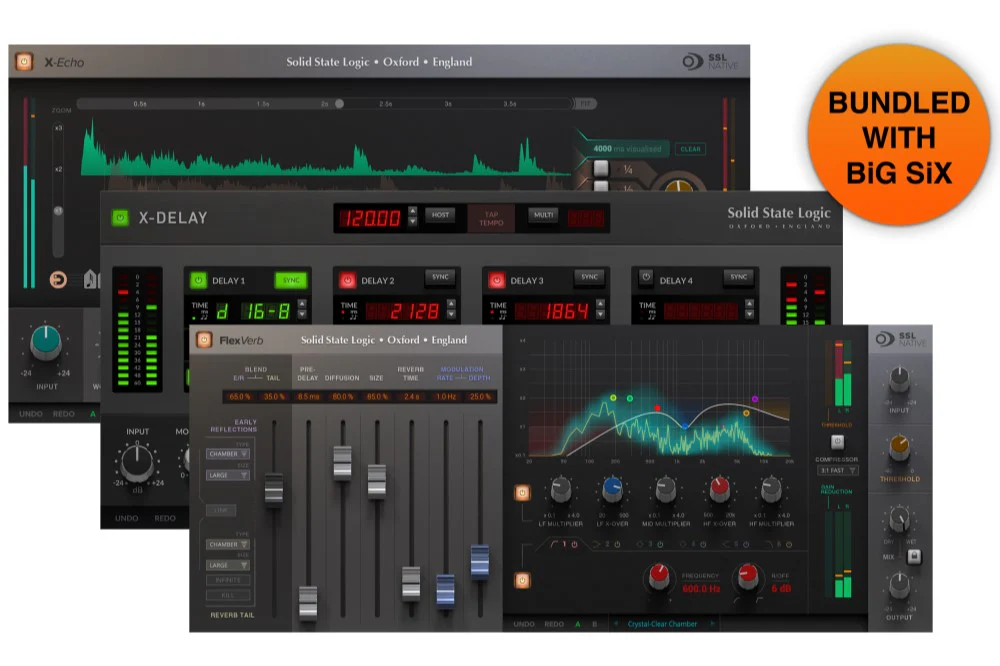Click the X-Echo power icon
The height and width of the screenshot is (666, 1000).
(24, 62)
